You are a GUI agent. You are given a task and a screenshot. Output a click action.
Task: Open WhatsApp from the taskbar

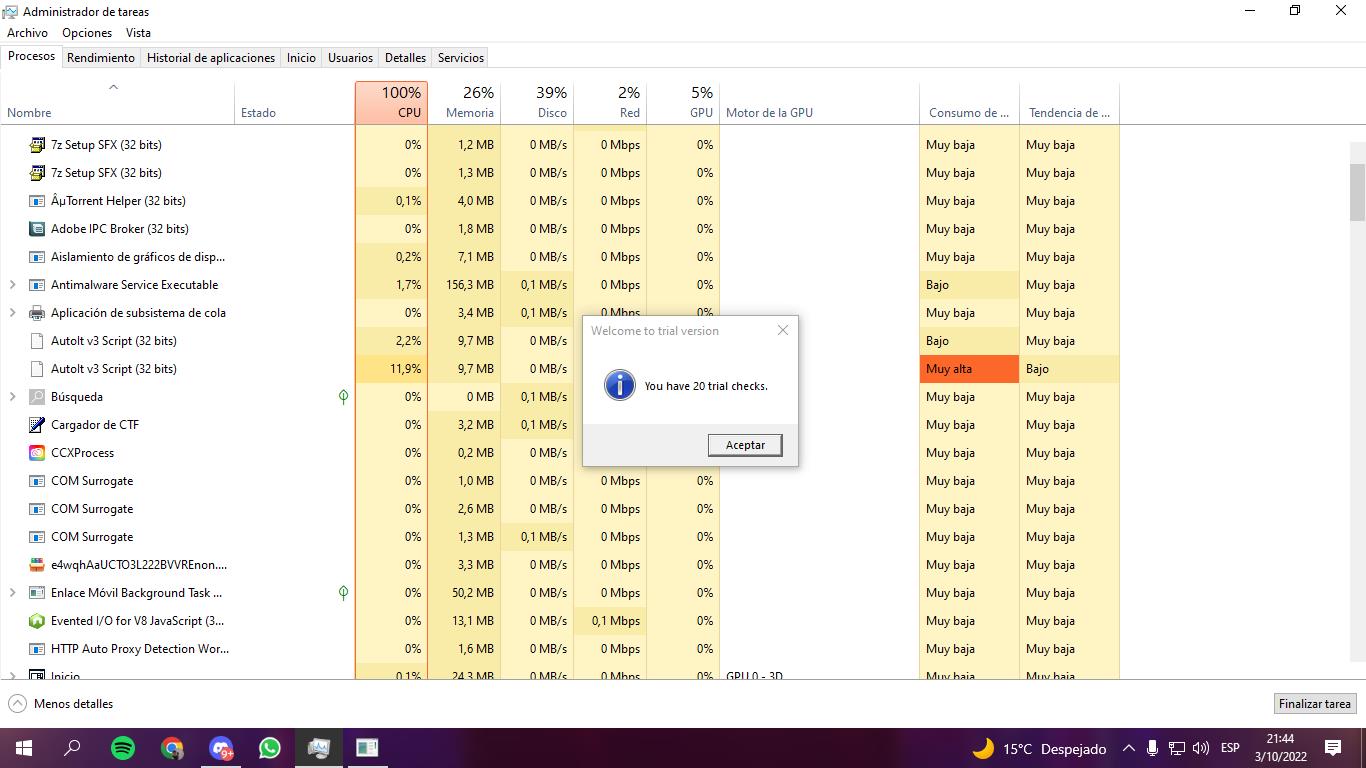pos(270,748)
